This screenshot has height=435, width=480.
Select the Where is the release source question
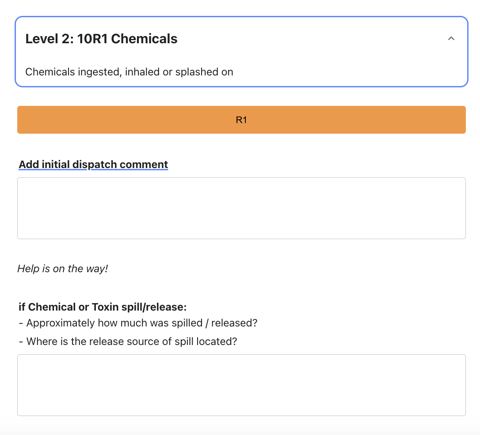pos(128,341)
